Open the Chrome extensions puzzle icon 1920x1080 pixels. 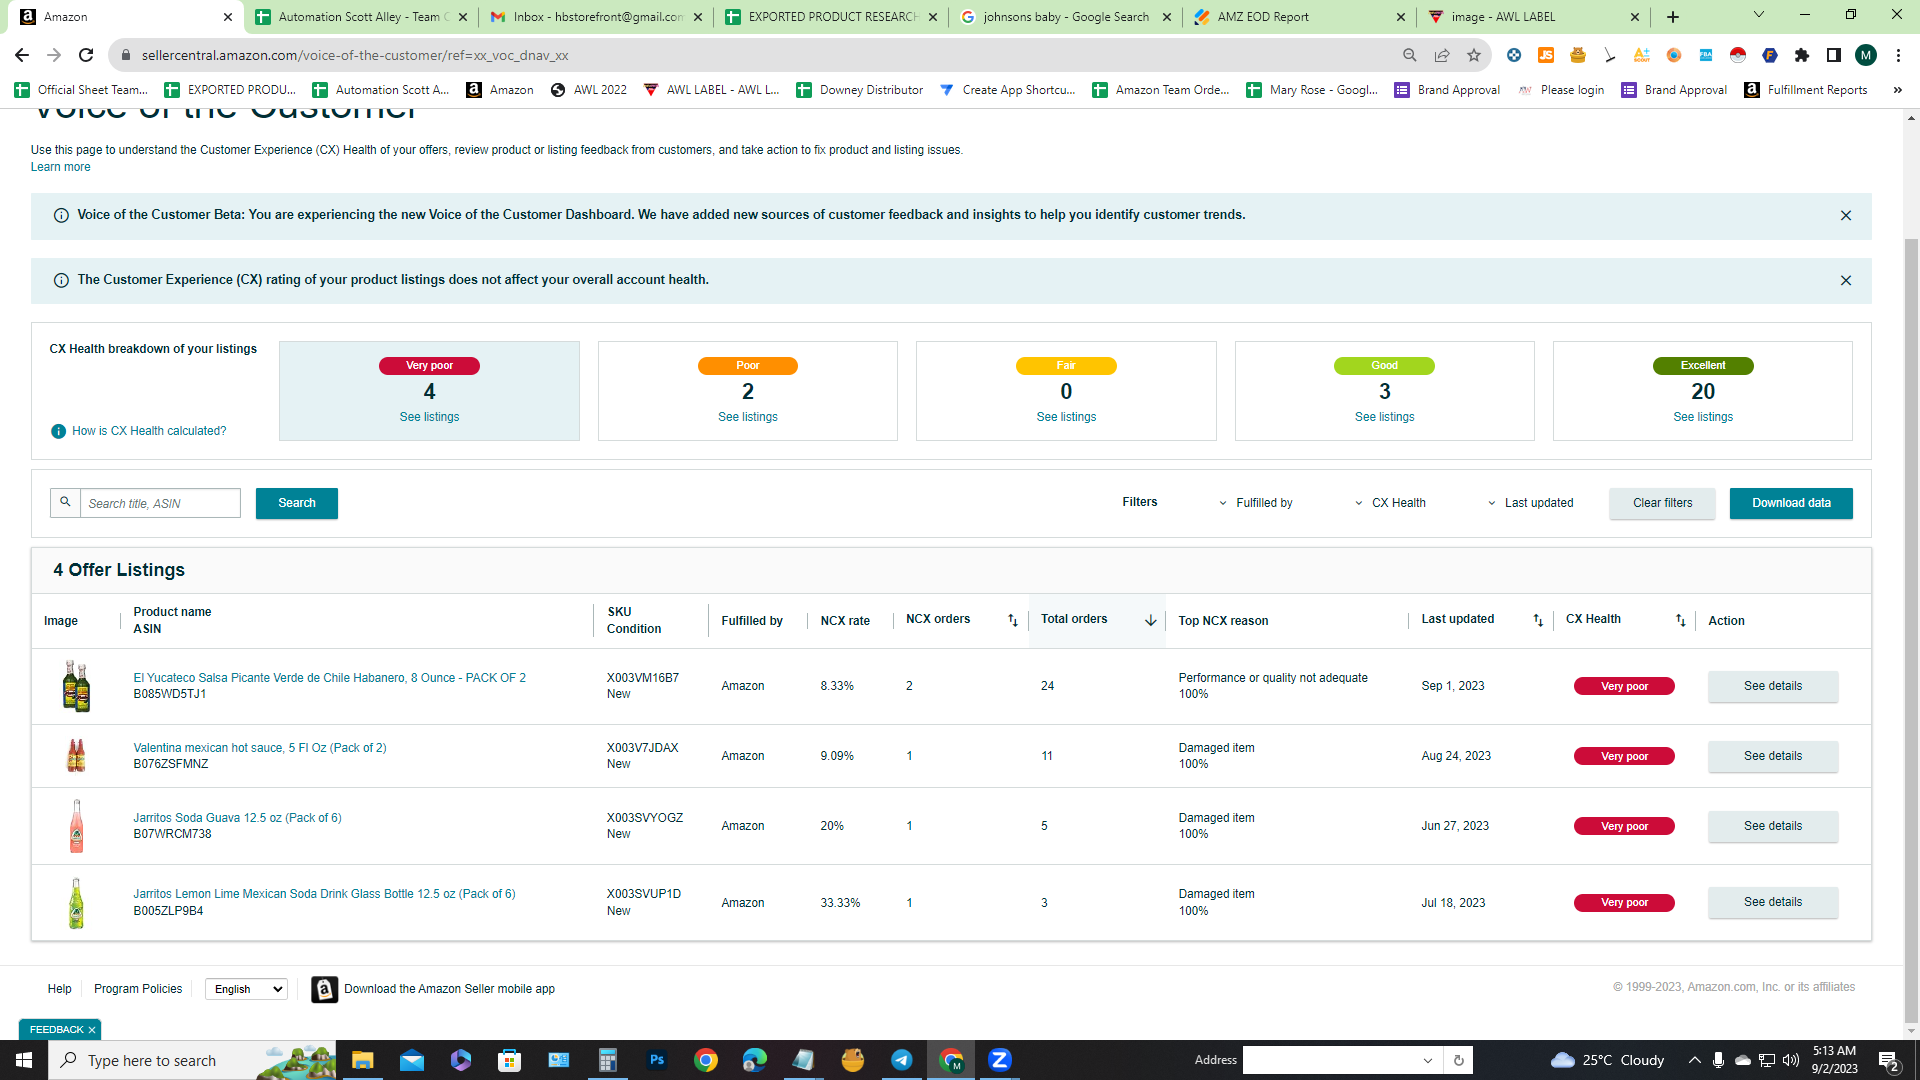point(1802,55)
